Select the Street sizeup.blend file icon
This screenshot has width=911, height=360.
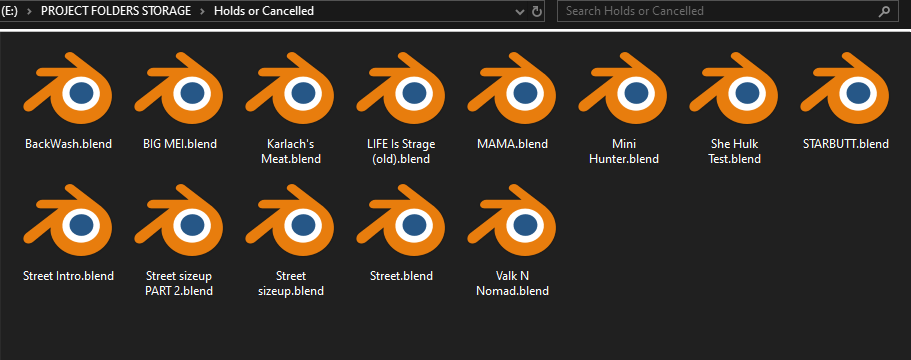click(290, 221)
